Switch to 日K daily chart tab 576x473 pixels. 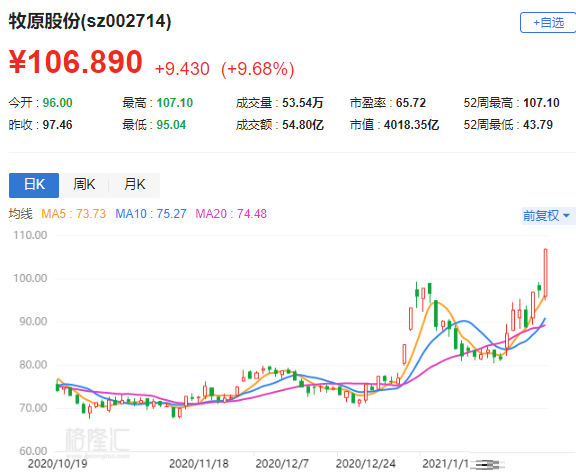click(x=34, y=185)
